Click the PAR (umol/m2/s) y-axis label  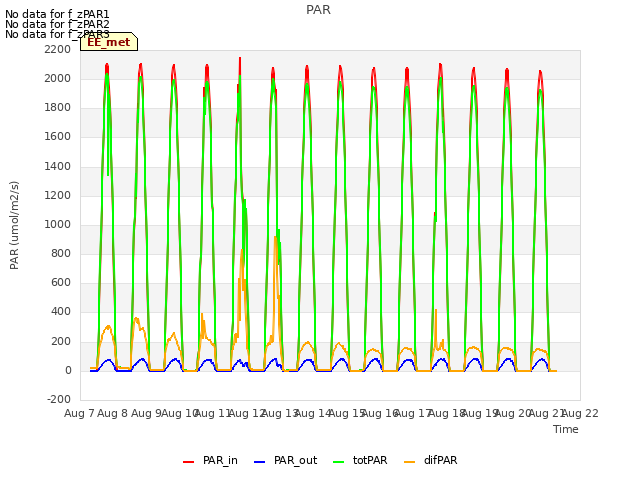point(14,225)
